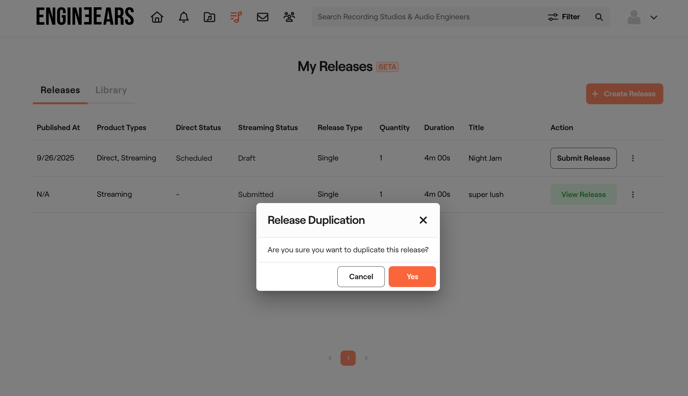Click Submit Release for Night Jam
This screenshot has height=396, width=688.
tap(583, 158)
